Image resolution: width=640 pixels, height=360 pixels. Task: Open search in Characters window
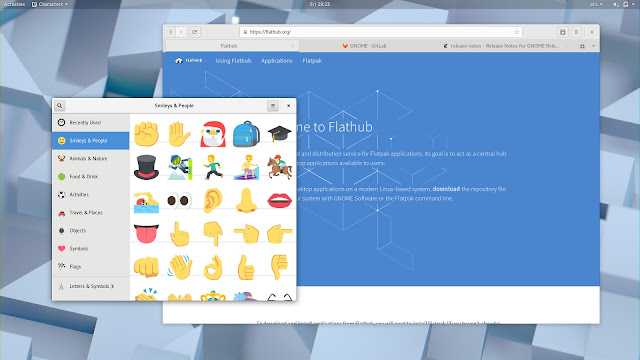(60, 106)
